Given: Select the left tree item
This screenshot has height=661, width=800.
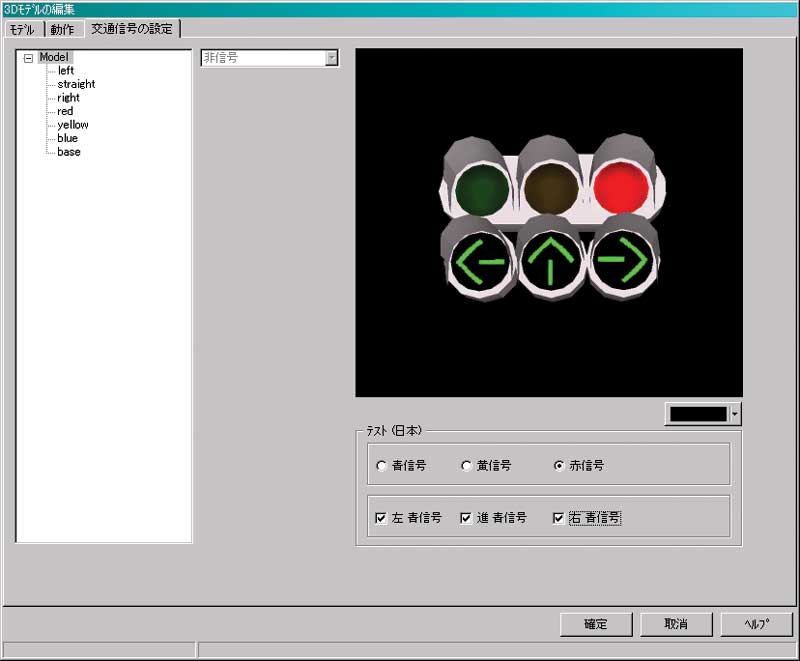Looking at the screenshot, I should tap(66, 70).
